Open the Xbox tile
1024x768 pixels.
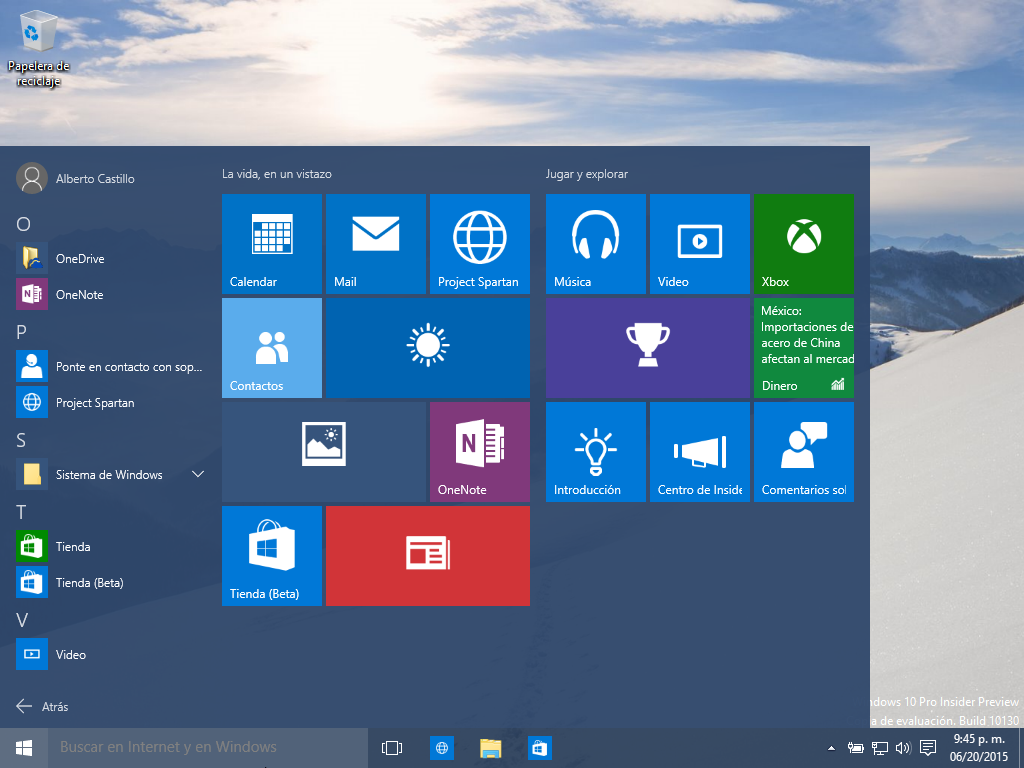click(x=803, y=244)
